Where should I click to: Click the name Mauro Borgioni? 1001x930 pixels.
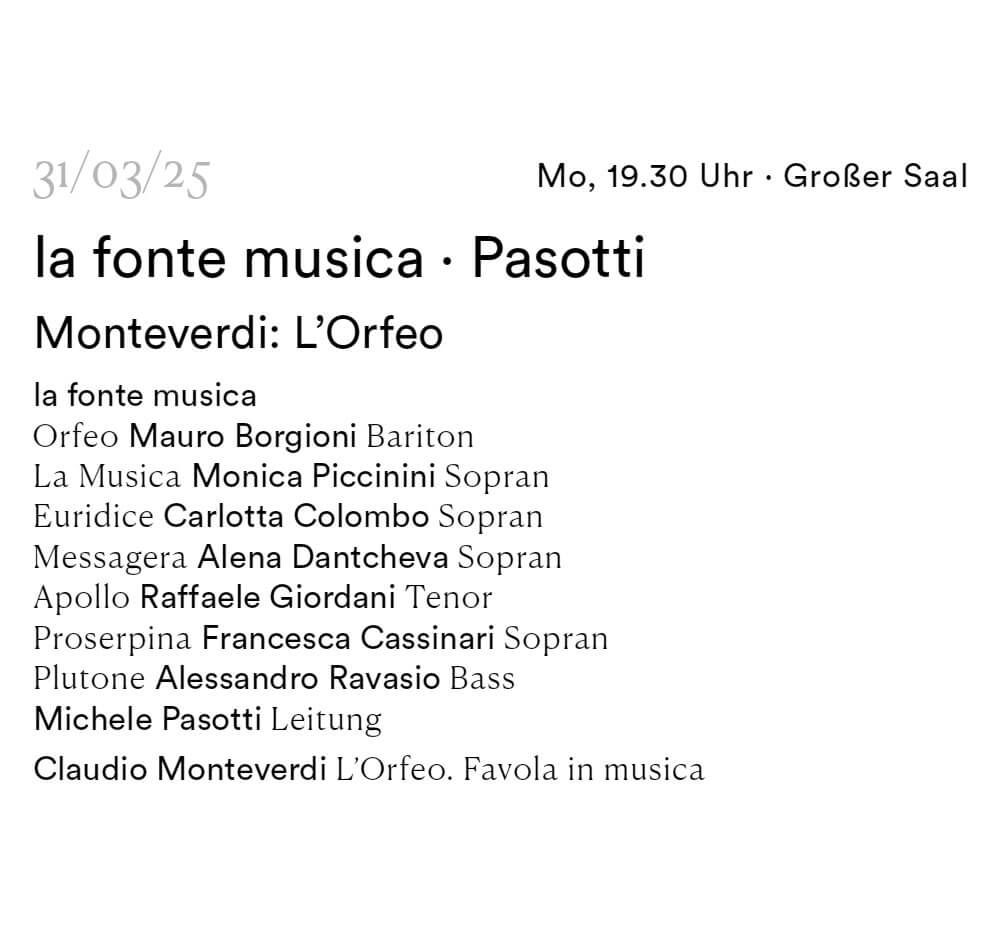243,437
